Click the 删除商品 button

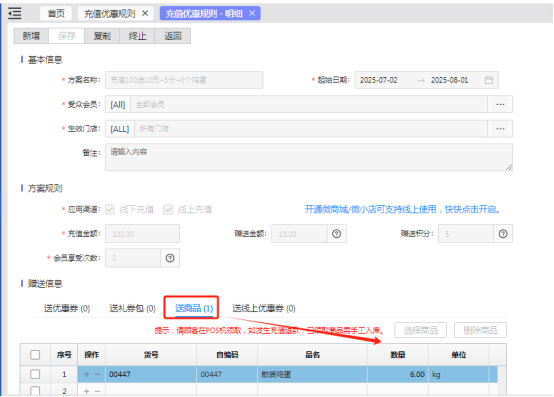pyautogui.click(x=481, y=330)
